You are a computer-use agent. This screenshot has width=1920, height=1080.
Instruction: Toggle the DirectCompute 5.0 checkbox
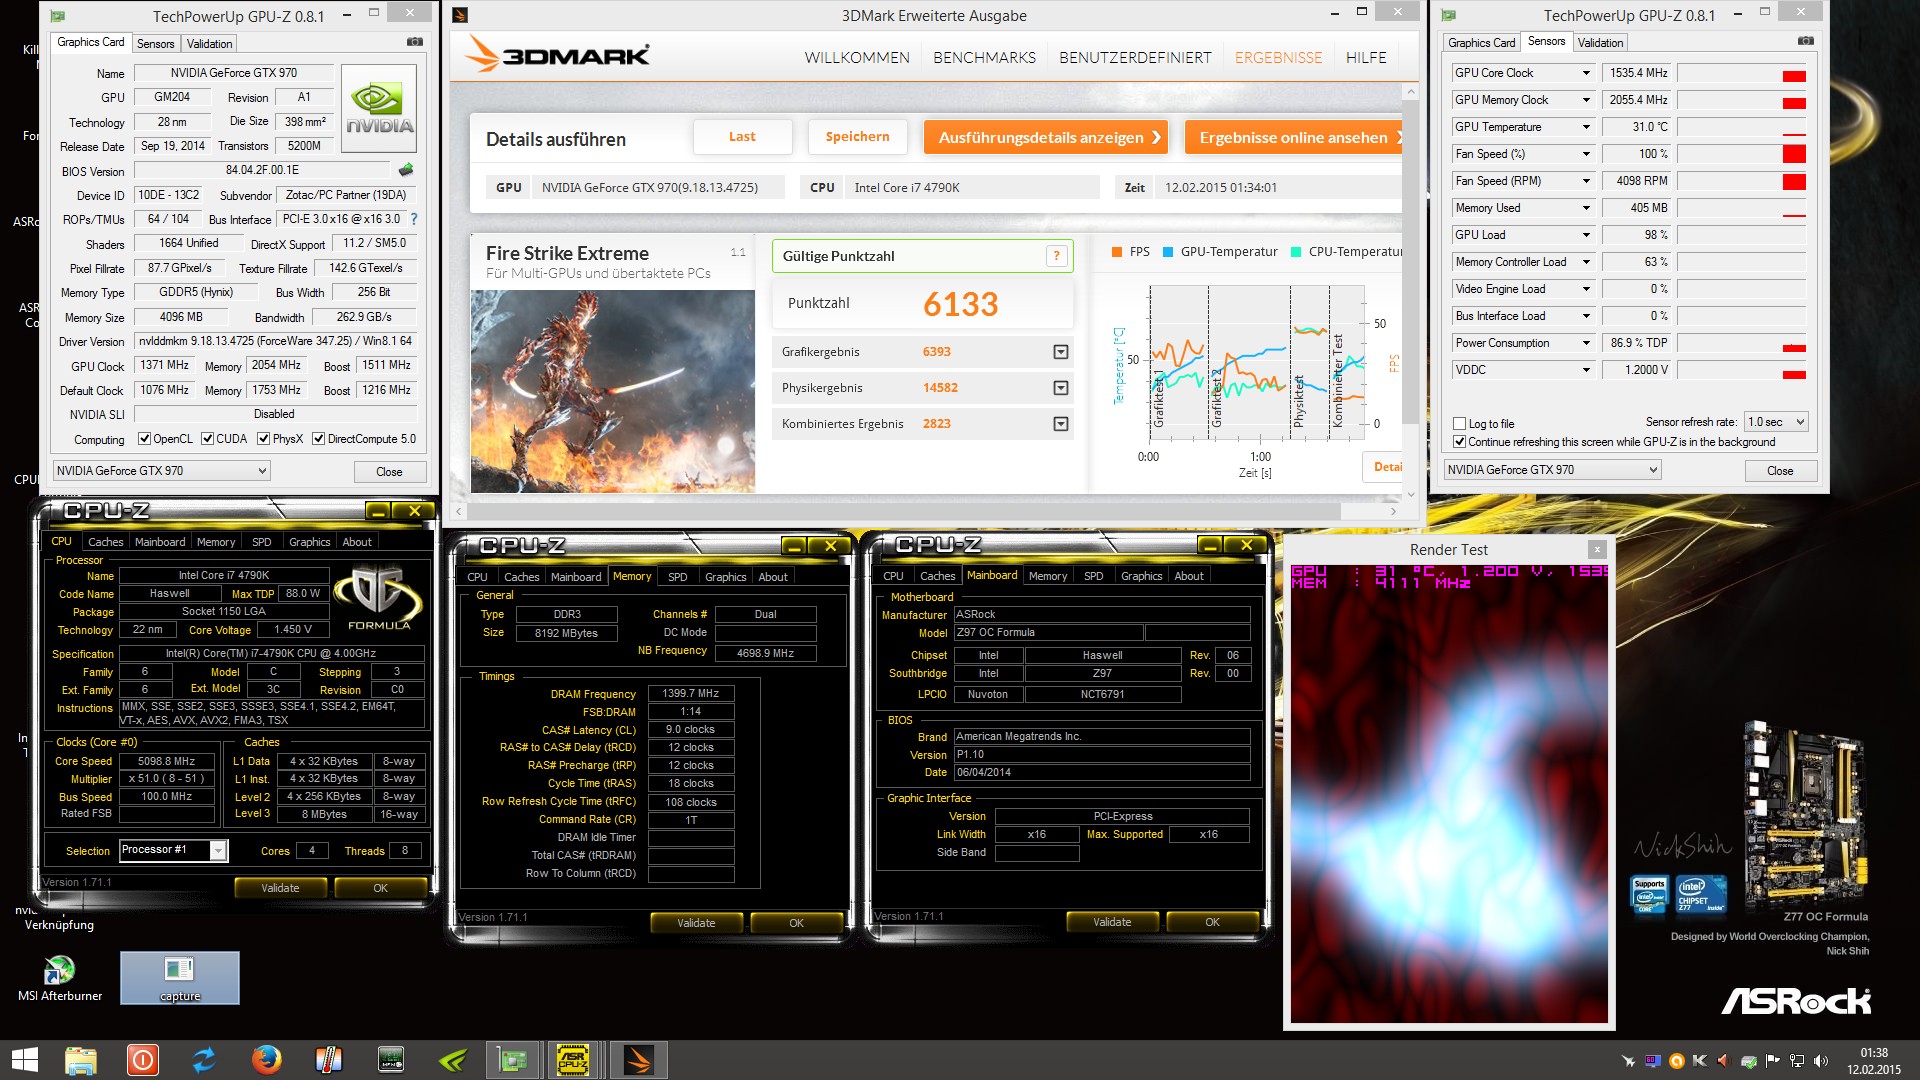[318, 439]
